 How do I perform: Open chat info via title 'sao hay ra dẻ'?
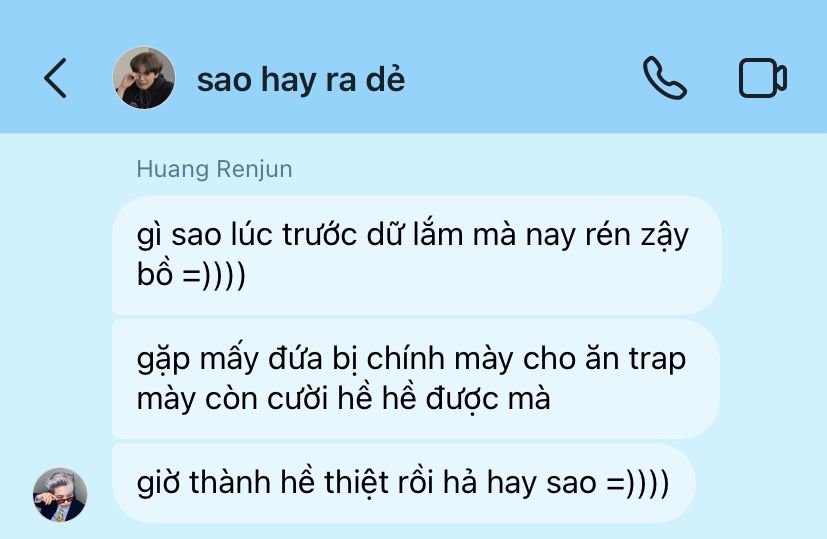301,80
